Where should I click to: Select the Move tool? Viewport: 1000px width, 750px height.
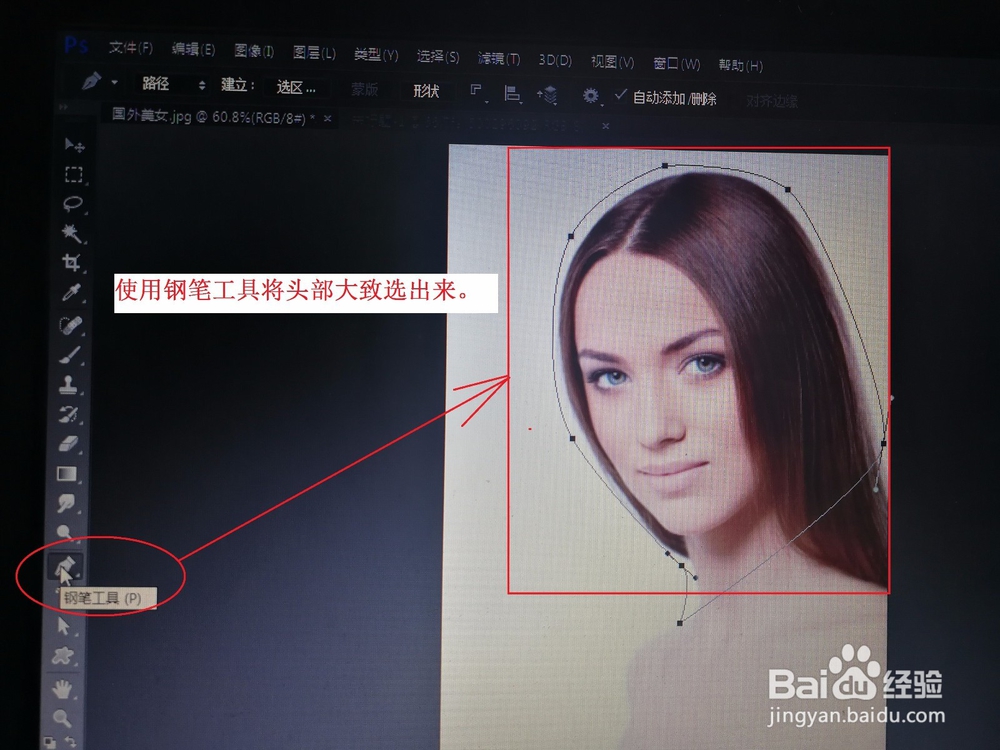coord(74,145)
